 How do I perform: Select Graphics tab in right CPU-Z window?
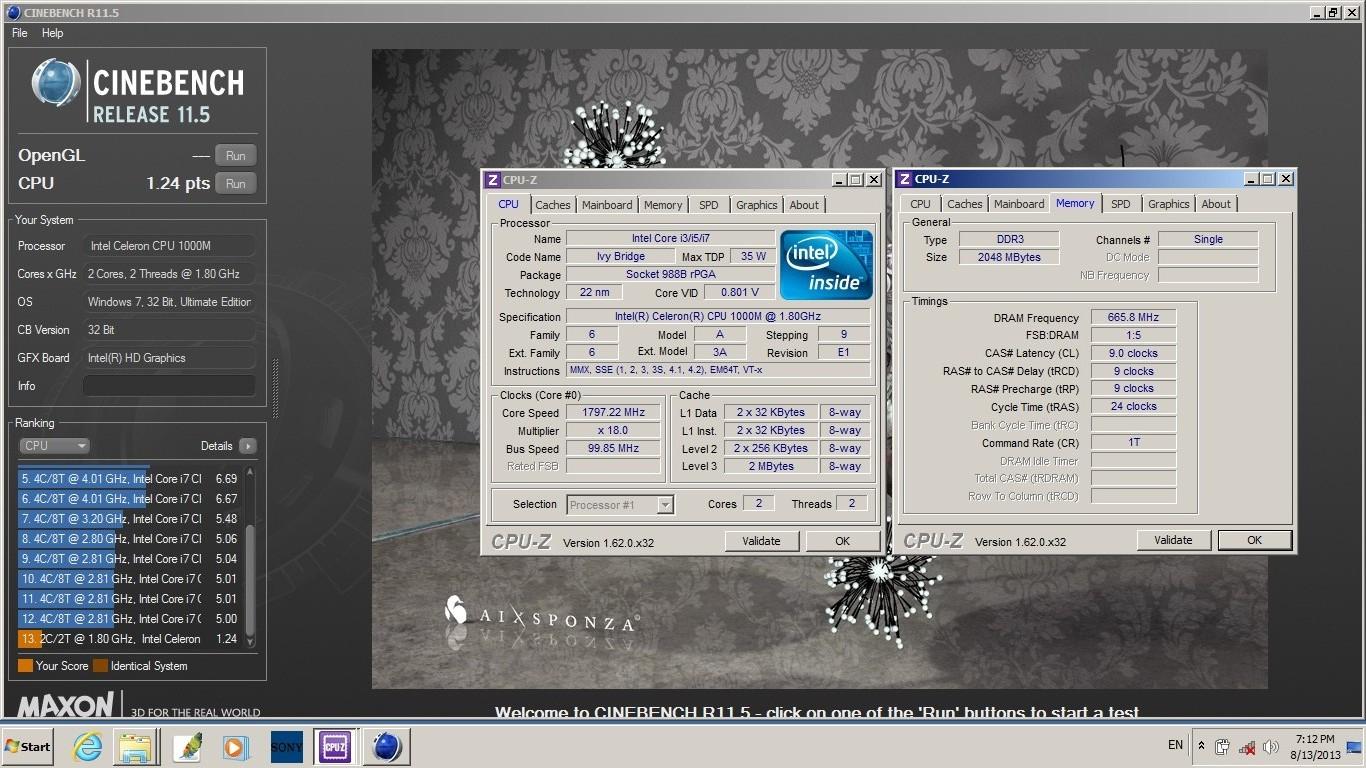1169,204
